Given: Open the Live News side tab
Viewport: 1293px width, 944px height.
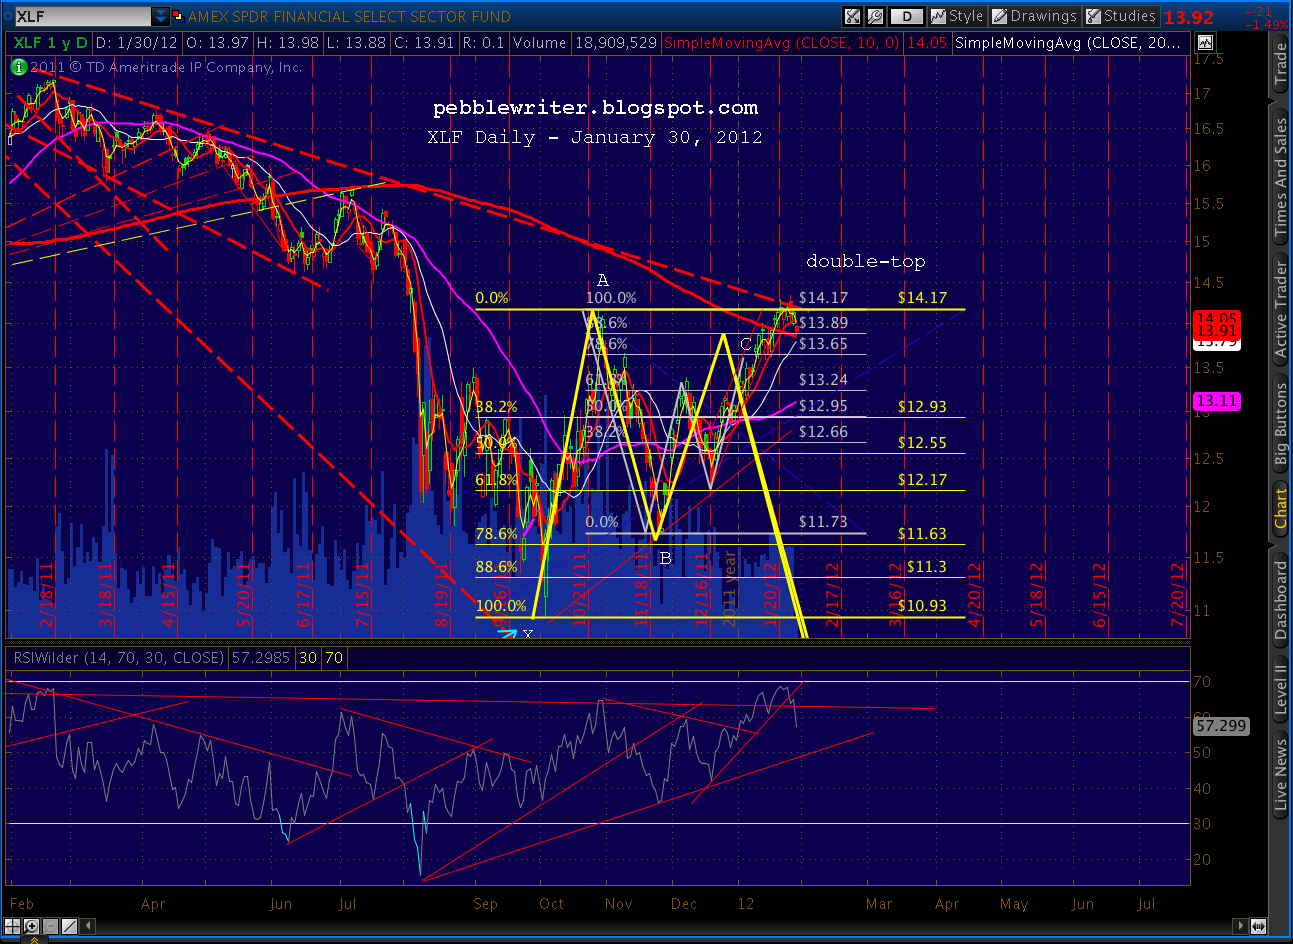Looking at the screenshot, I should coord(1281,773).
